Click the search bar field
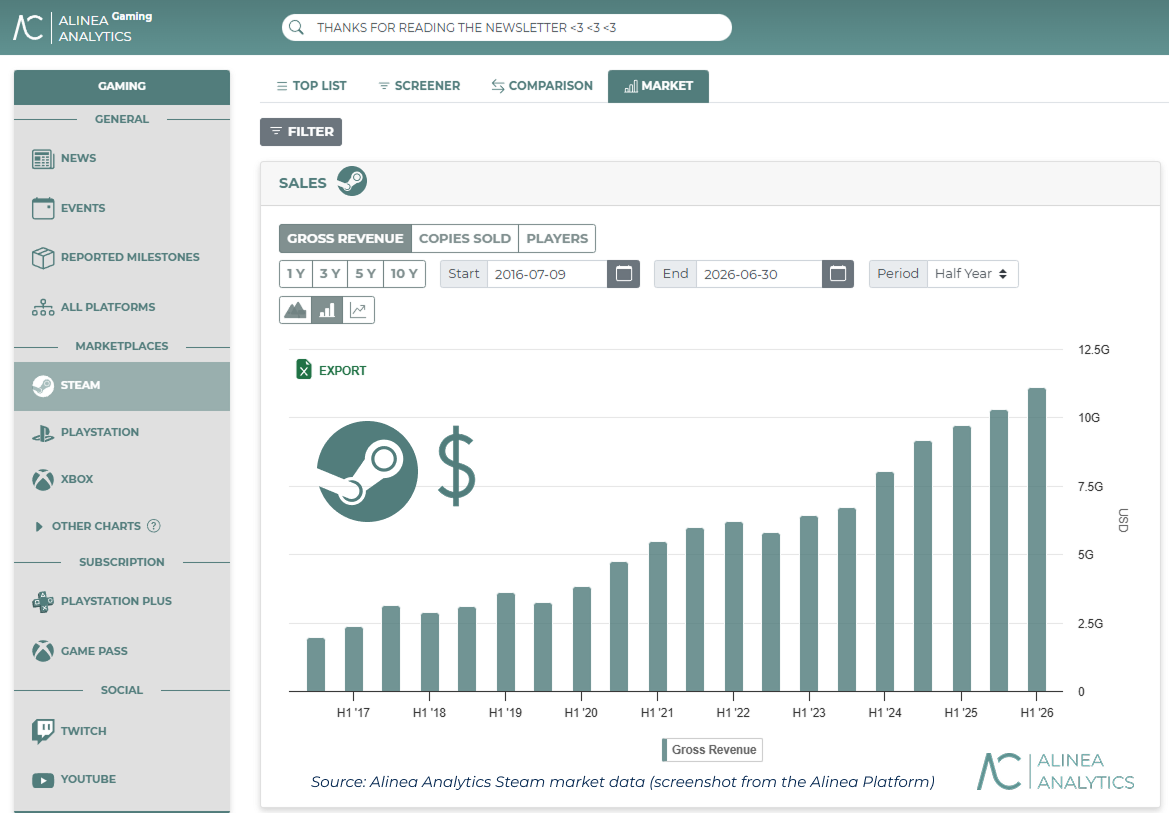This screenshot has height=813, width=1169. 507,28
